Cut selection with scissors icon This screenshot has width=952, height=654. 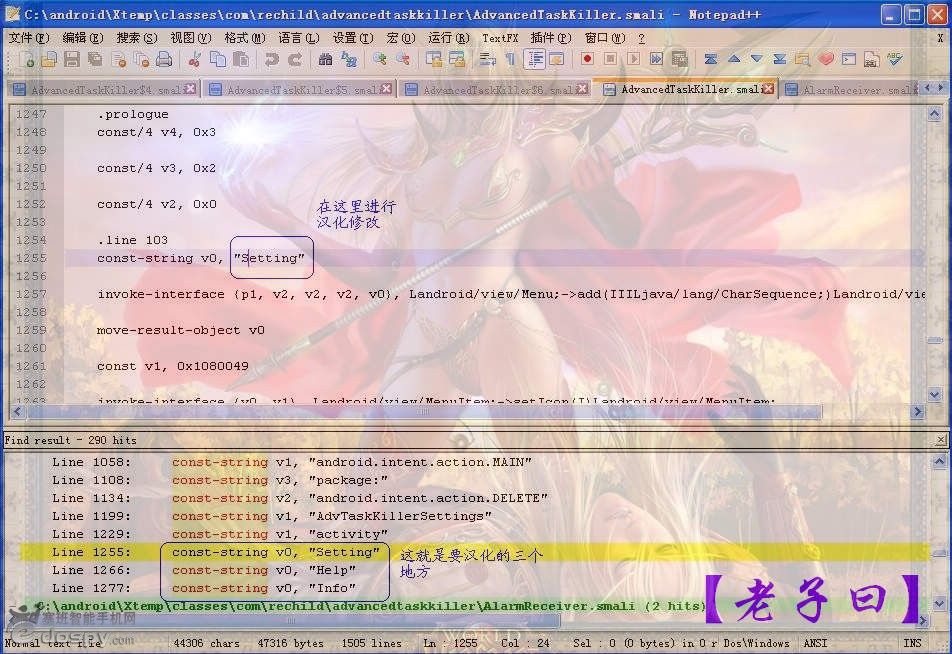[194, 60]
